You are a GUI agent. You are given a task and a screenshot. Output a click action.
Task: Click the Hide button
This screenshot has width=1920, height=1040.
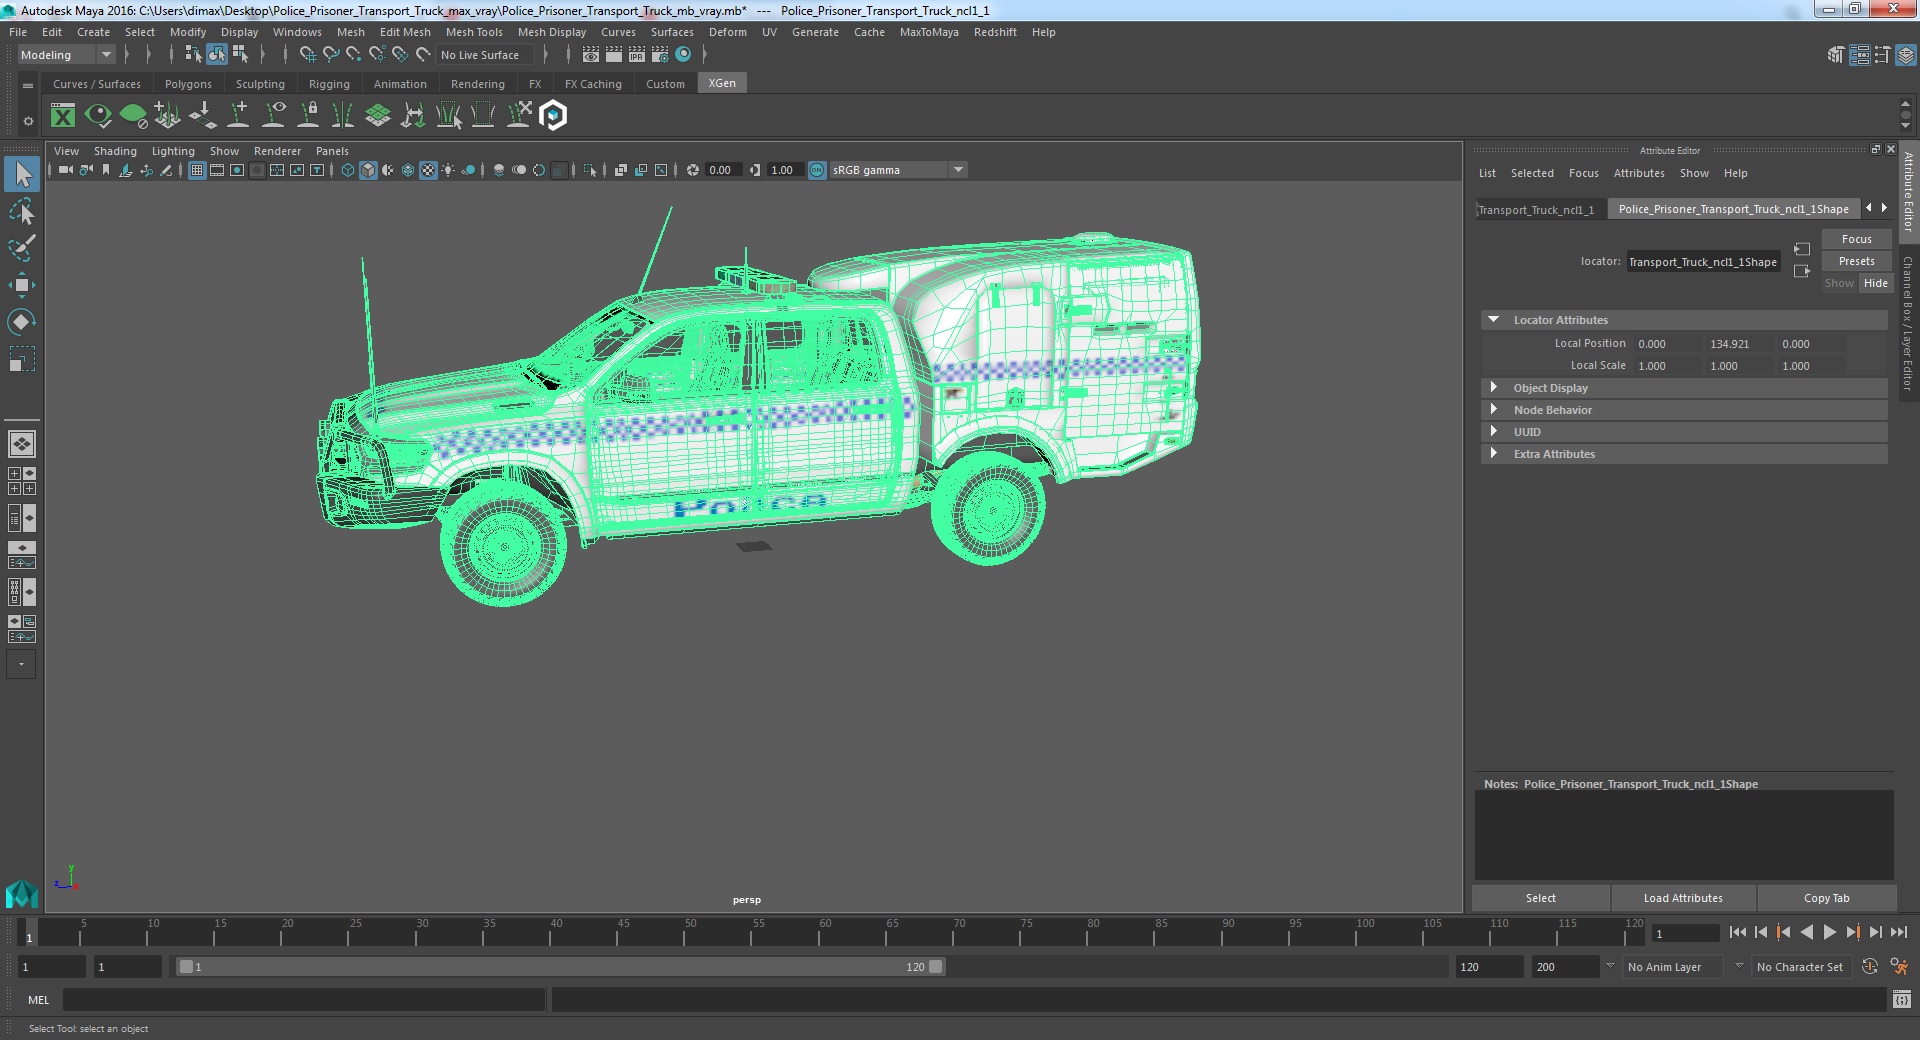[x=1875, y=283]
